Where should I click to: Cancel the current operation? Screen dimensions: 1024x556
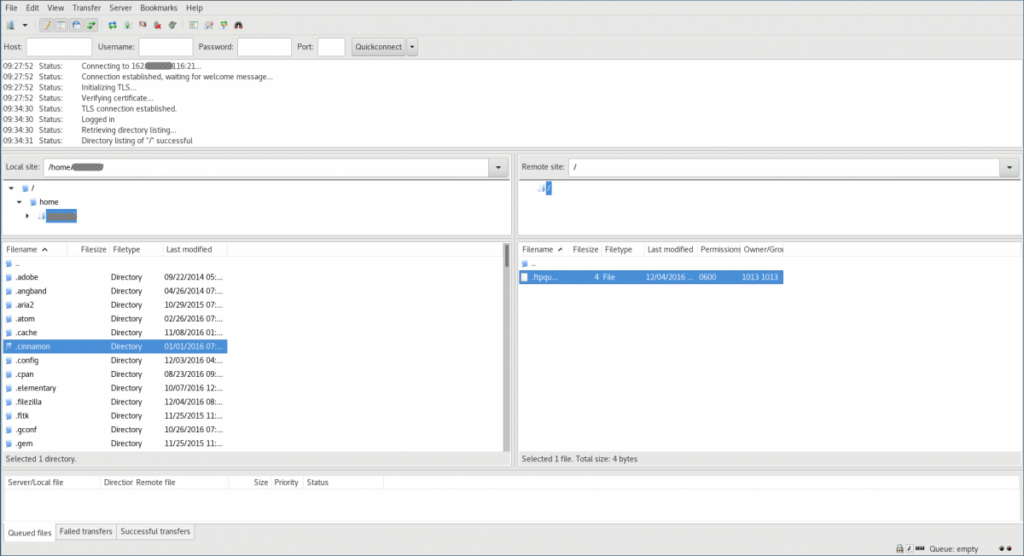pos(142,25)
